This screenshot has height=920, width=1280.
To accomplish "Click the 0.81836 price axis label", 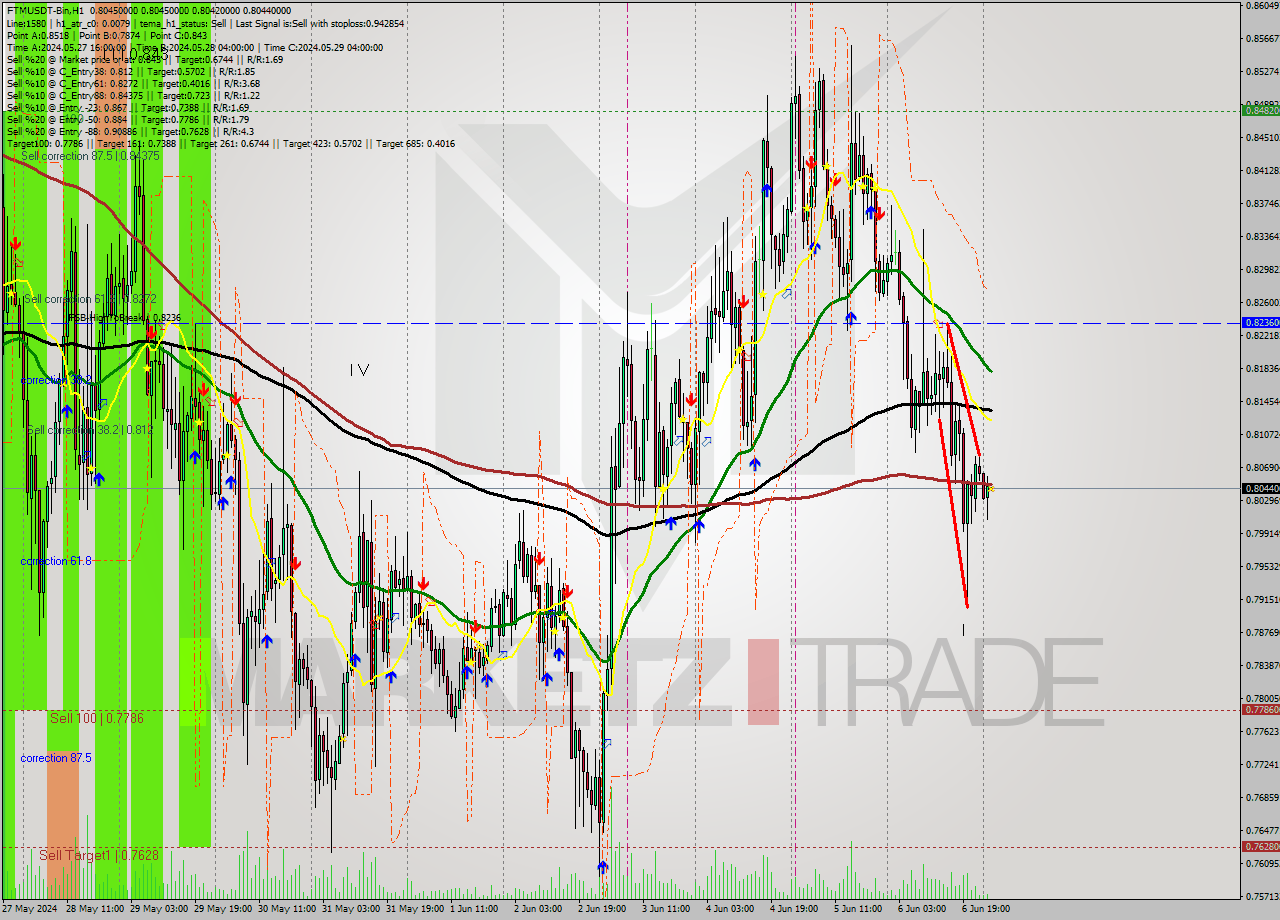I will click(x=1262, y=368).
